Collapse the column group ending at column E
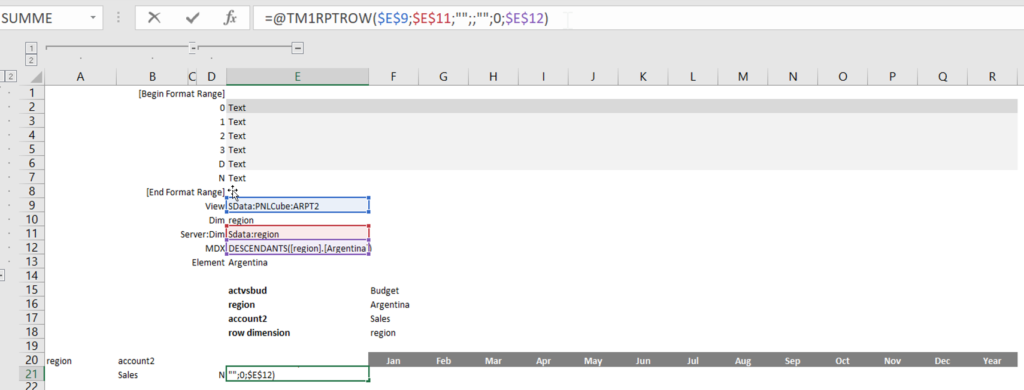The height and width of the screenshot is (390, 1024). [298, 48]
